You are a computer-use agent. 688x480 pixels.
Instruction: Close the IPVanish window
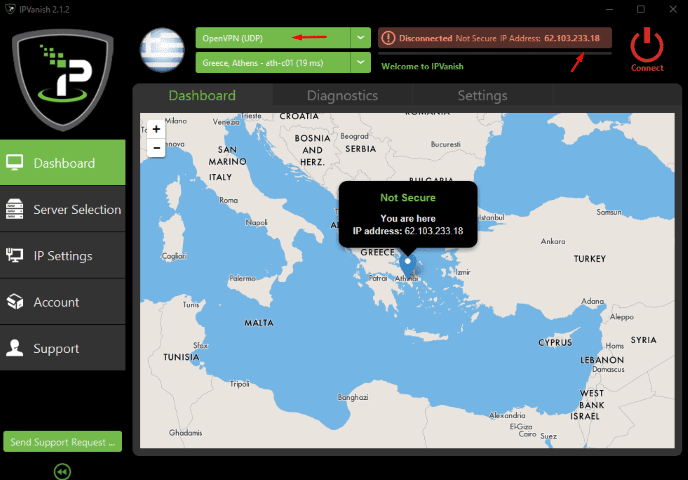coord(673,9)
